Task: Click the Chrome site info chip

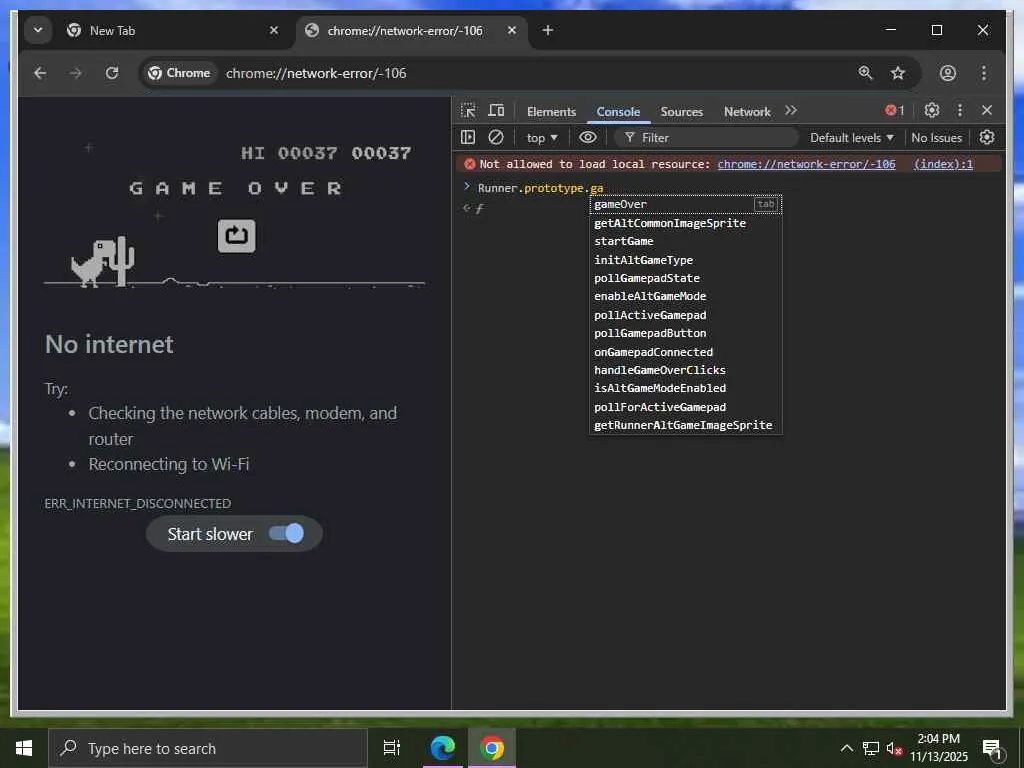Action: 179,72
